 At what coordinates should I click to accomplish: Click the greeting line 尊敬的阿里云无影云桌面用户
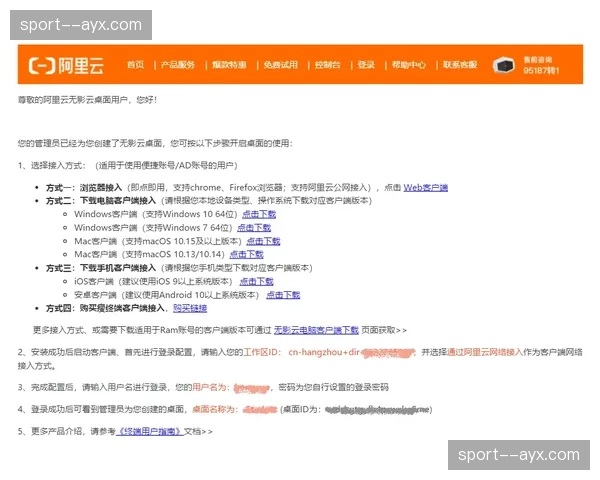(x=87, y=100)
